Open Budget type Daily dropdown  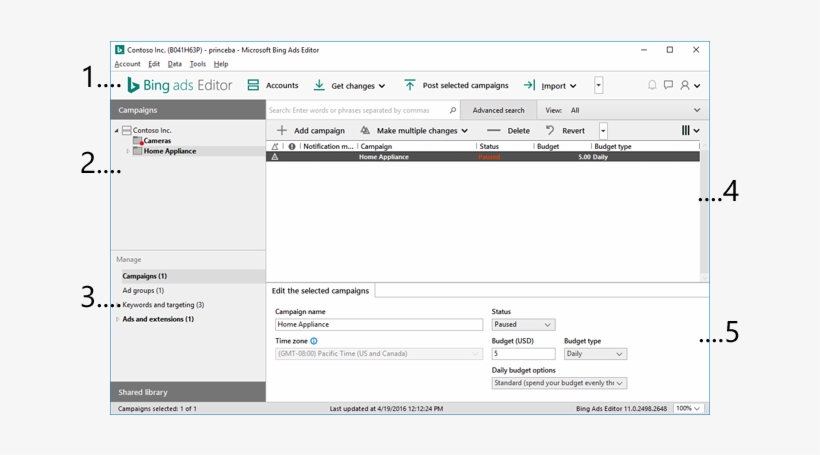[595, 354]
